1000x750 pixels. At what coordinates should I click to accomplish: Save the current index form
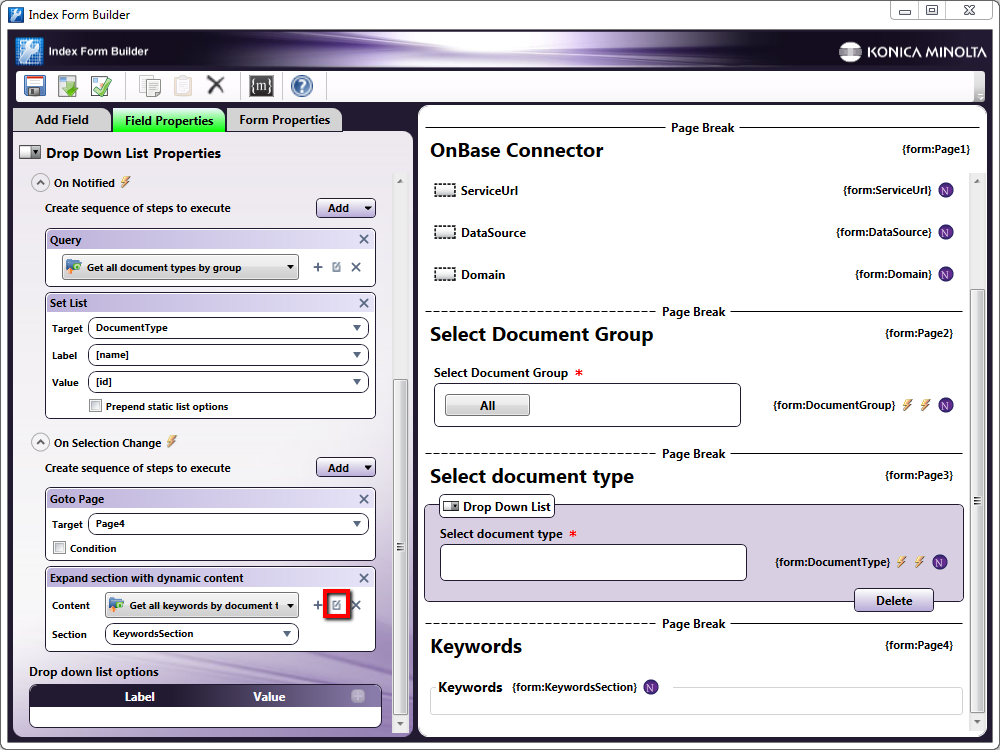[33, 86]
